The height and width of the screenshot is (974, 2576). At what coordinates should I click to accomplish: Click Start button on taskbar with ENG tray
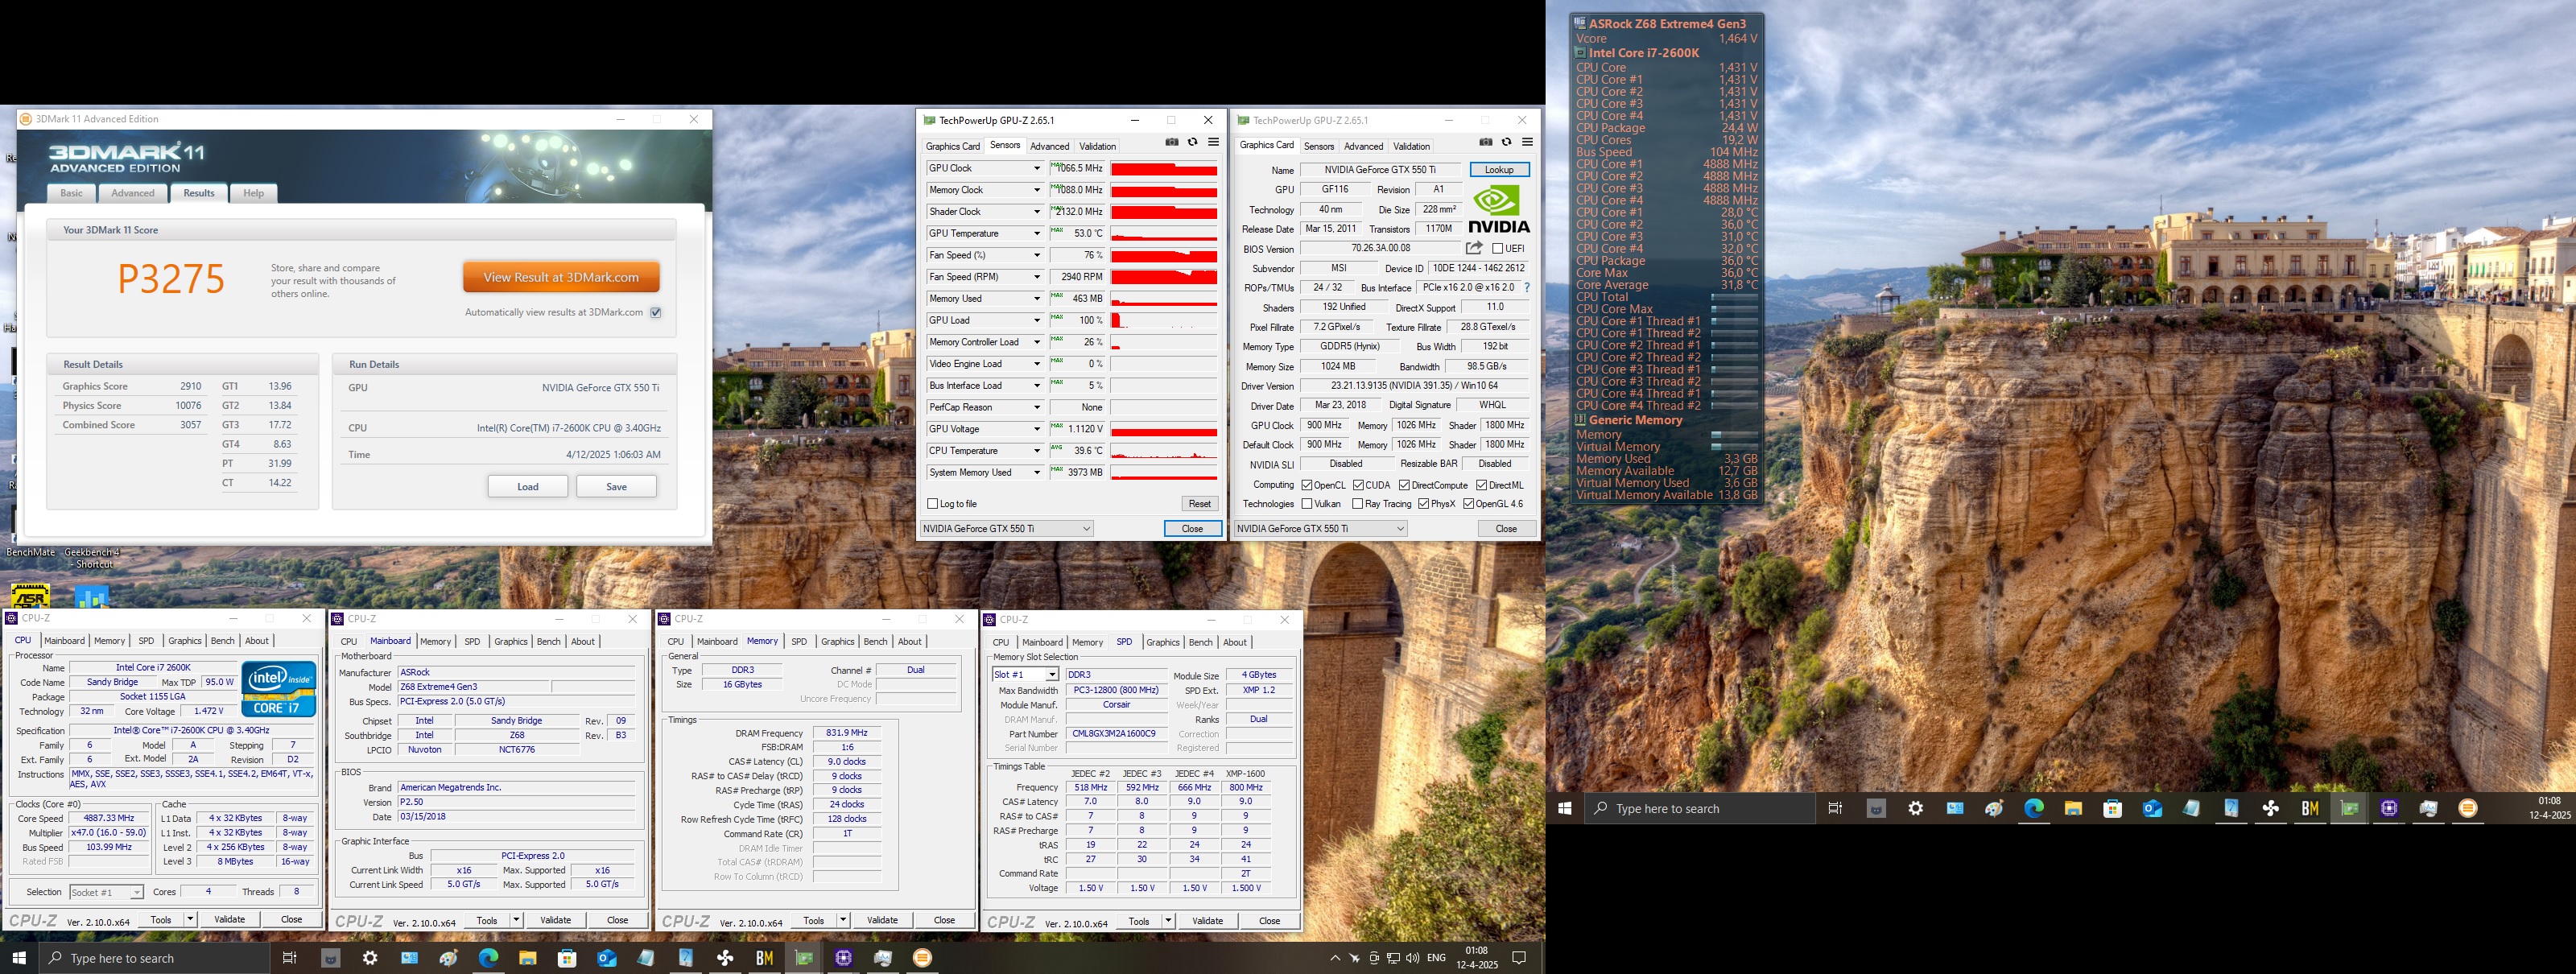(x=19, y=958)
